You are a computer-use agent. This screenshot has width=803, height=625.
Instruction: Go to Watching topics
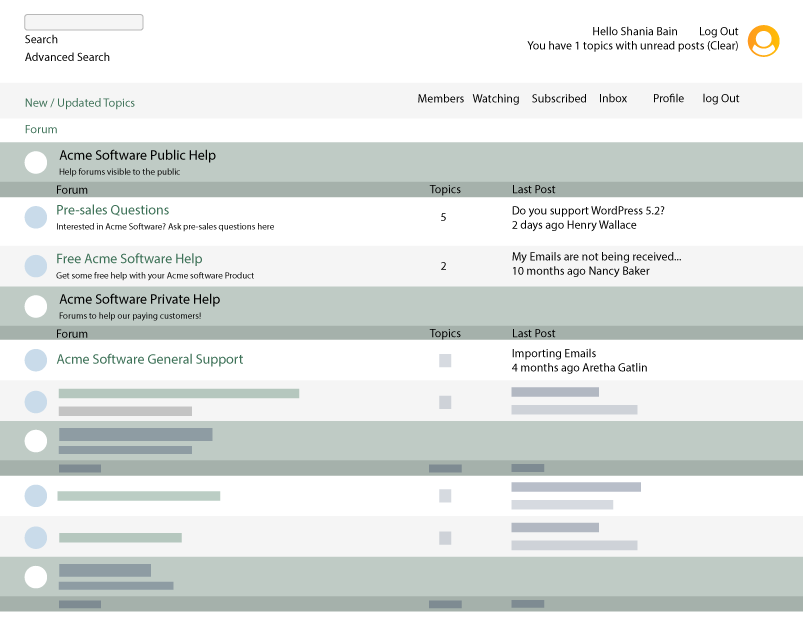496,98
